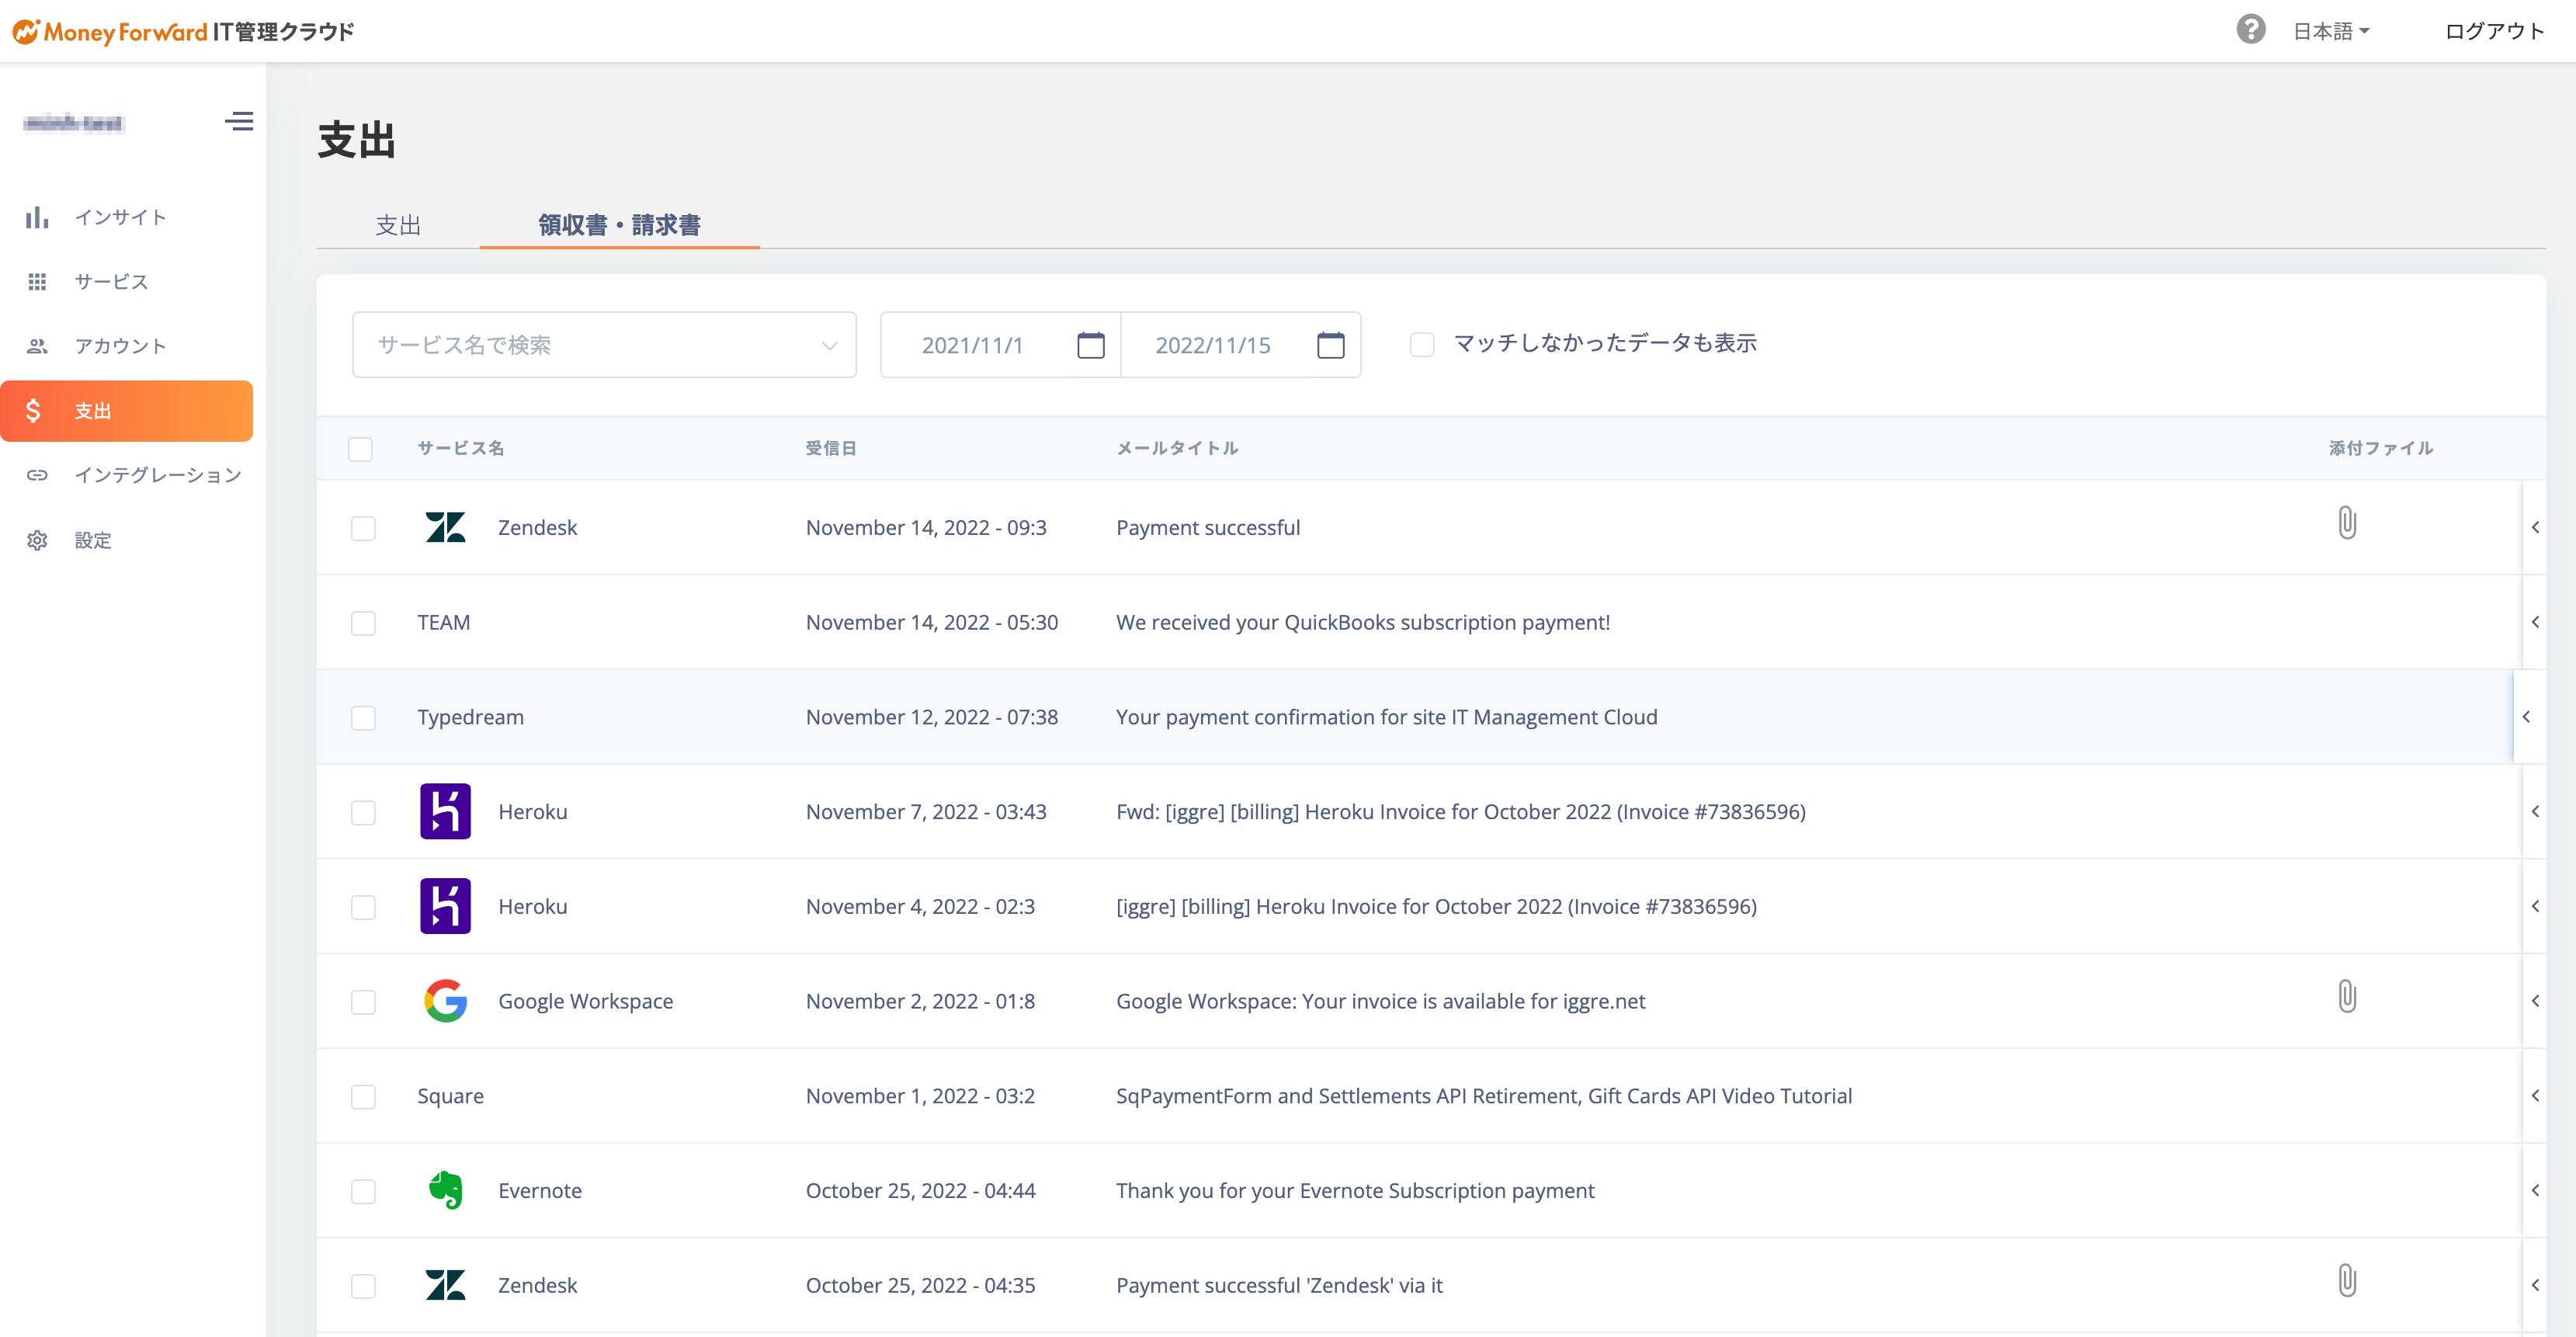Click the アカウント people icon
Image resolution: width=2576 pixels, height=1337 pixels.
pos(37,346)
